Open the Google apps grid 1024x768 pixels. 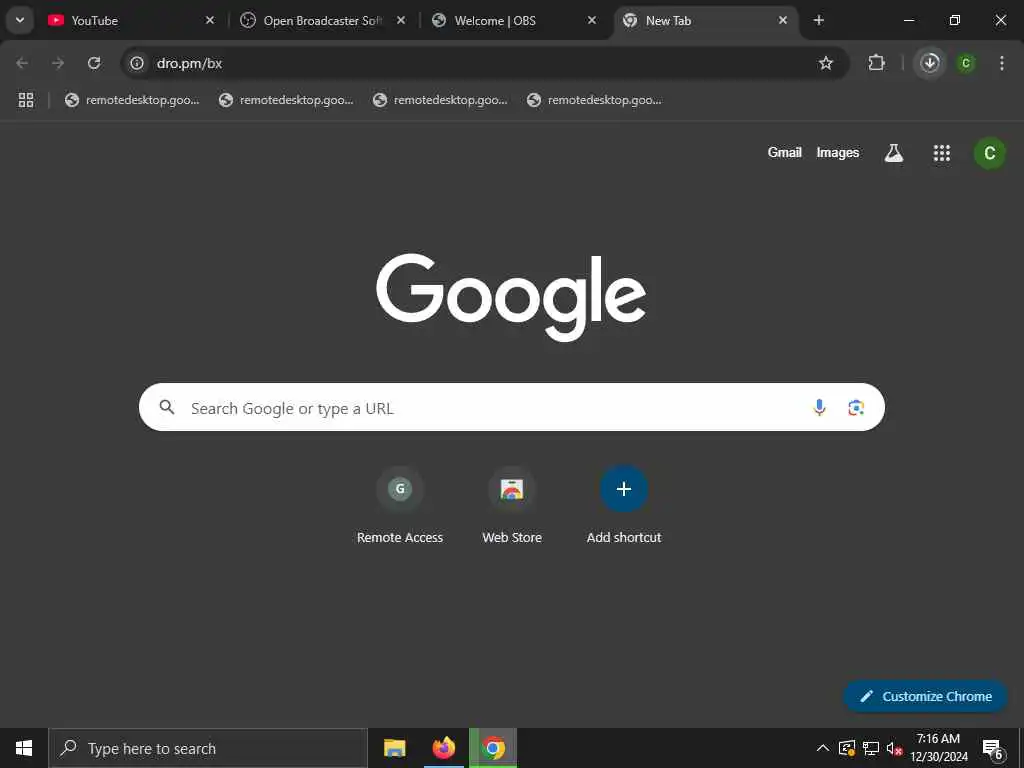pyautogui.click(x=942, y=153)
